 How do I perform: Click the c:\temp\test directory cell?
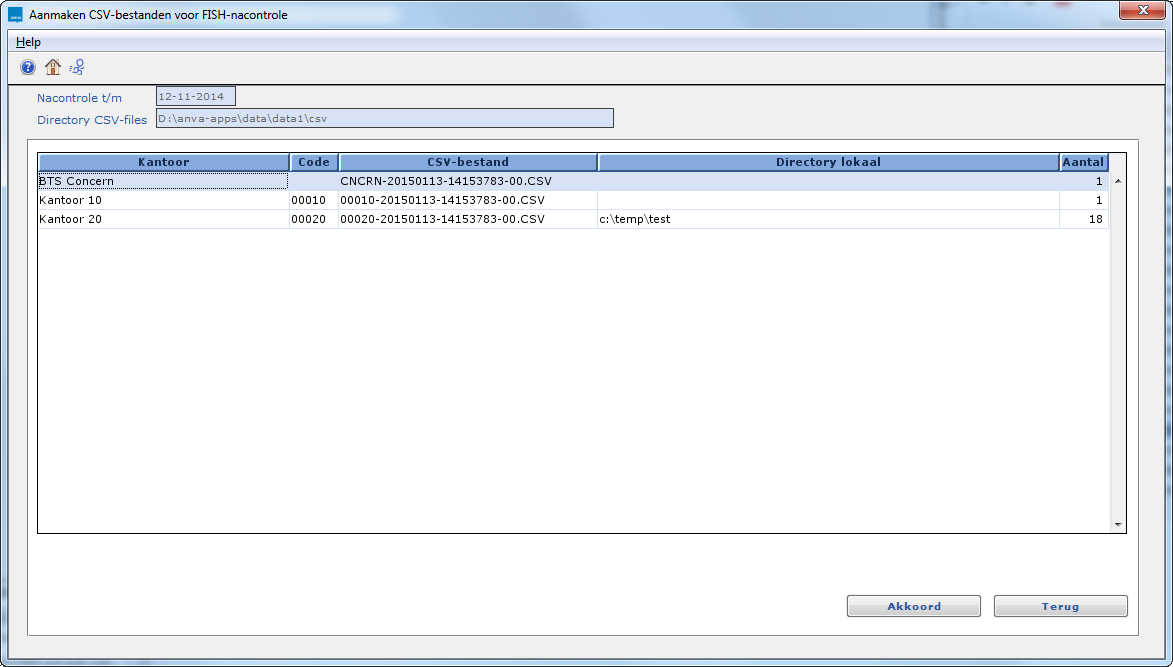pos(827,219)
